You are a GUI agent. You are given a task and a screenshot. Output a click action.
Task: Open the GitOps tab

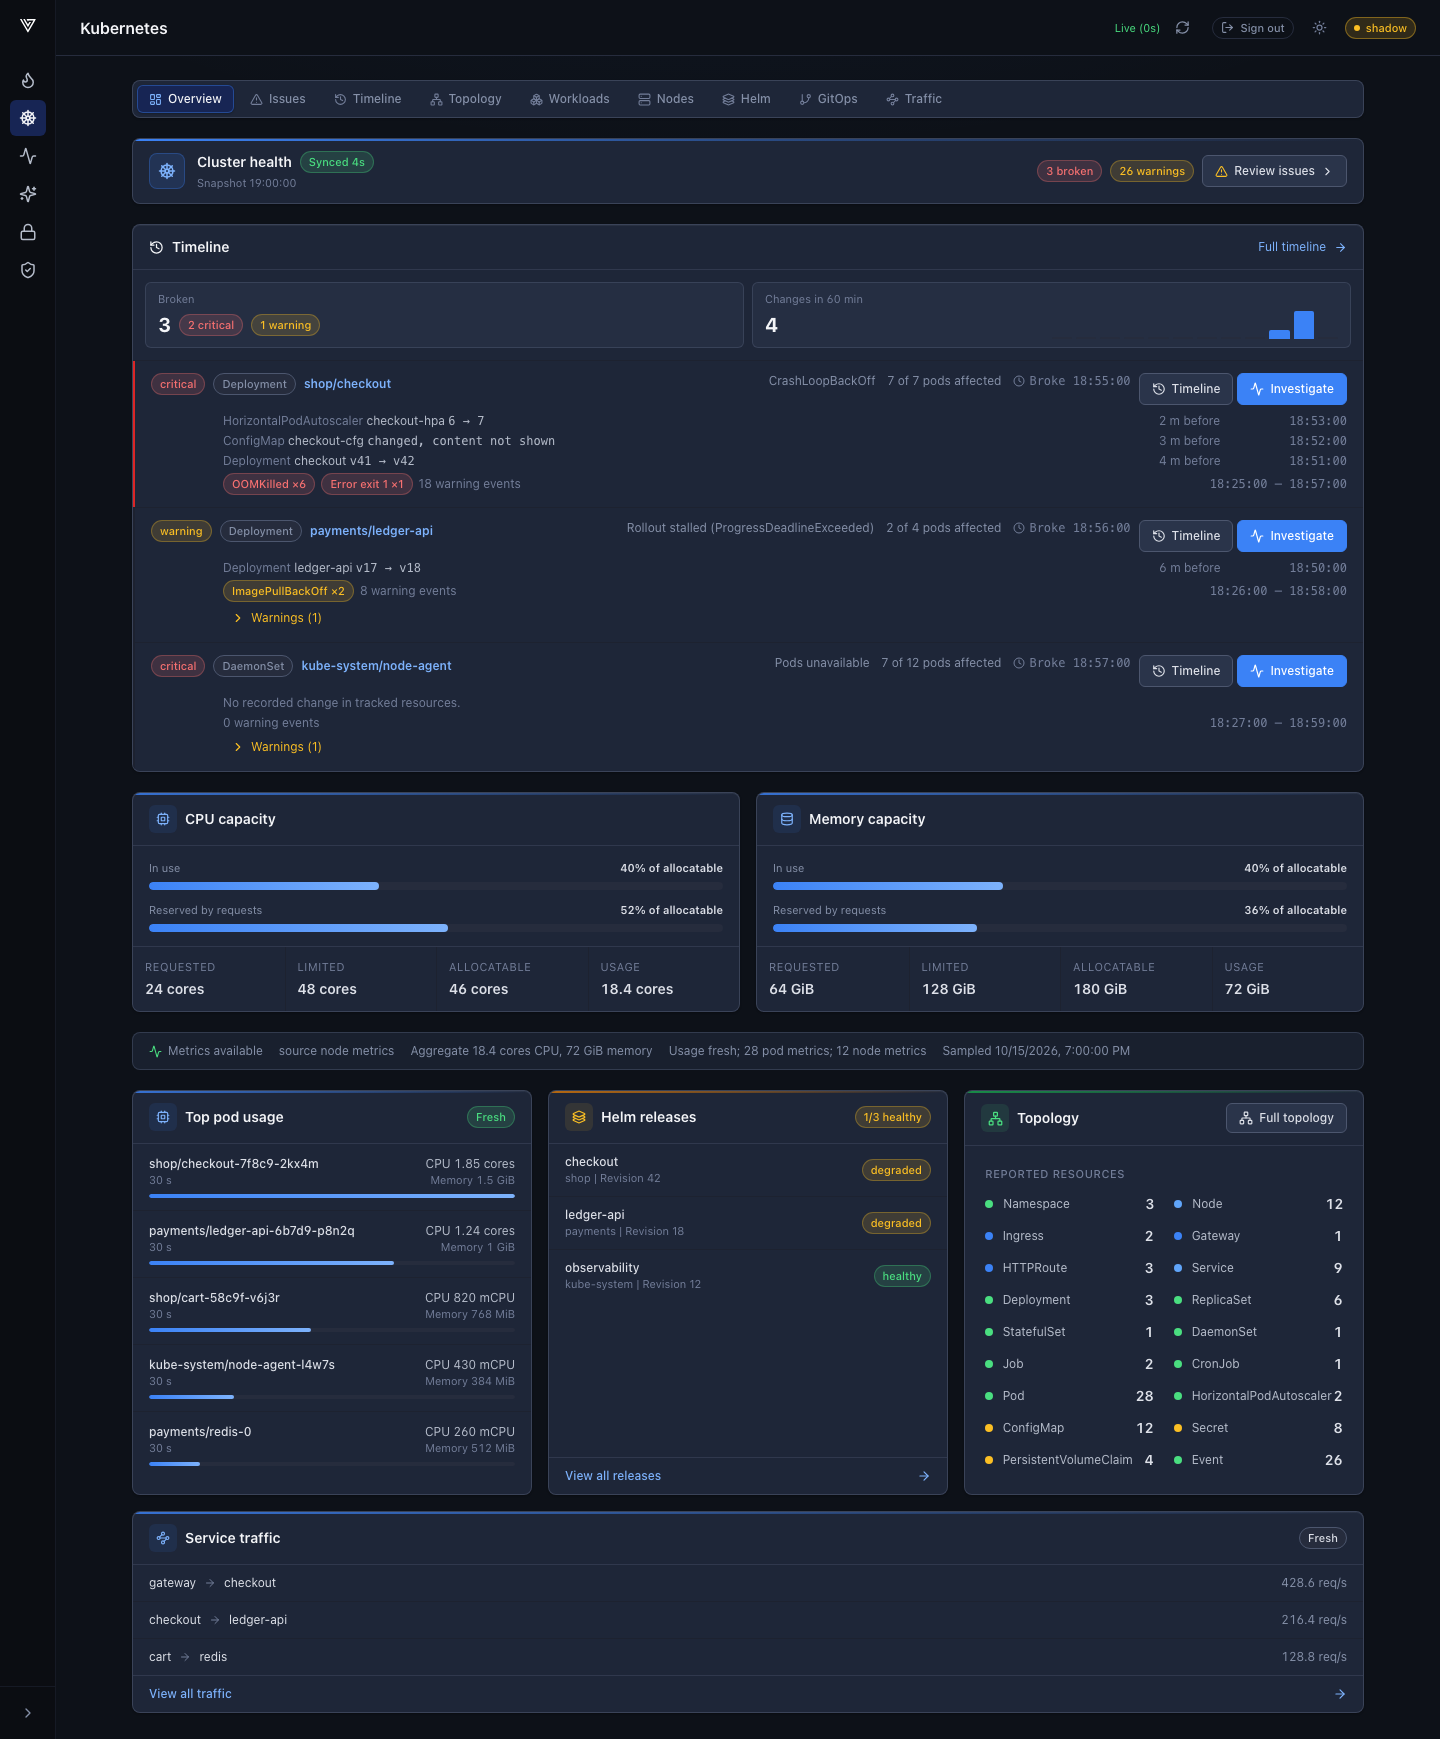pyautogui.click(x=829, y=99)
